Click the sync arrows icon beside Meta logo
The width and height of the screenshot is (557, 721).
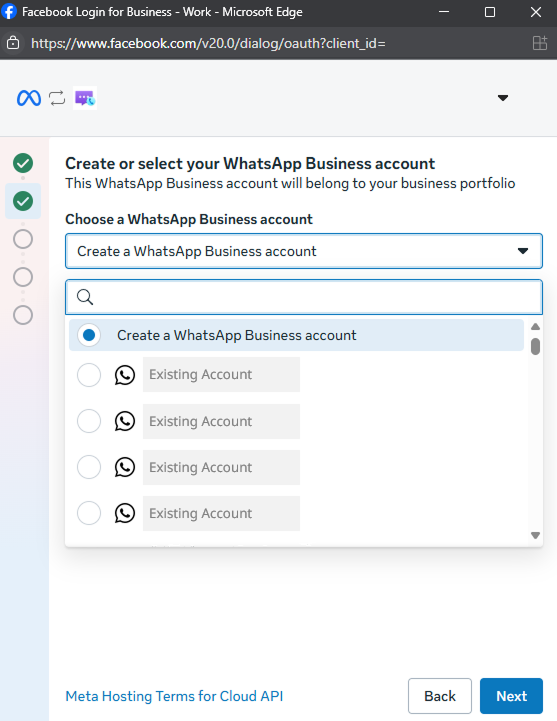click(57, 98)
